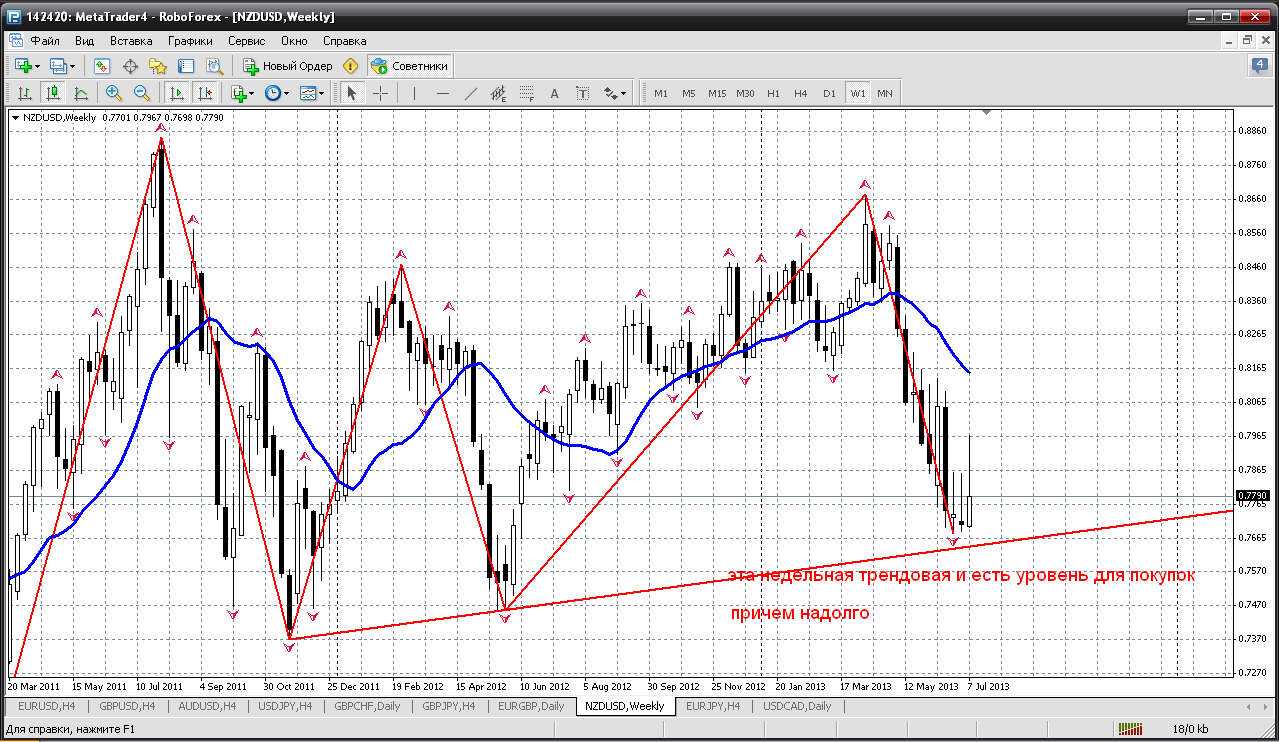
Task: Switch chart to line chart icon
Action: (x=81, y=93)
